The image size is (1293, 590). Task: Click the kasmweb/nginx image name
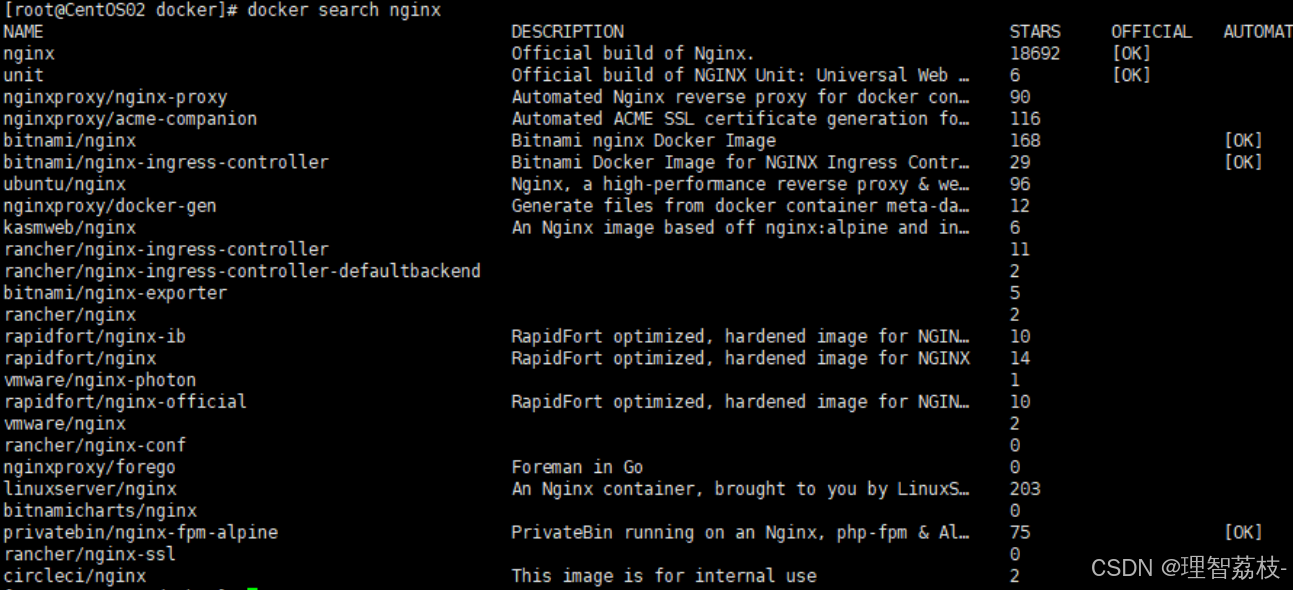(70, 228)
